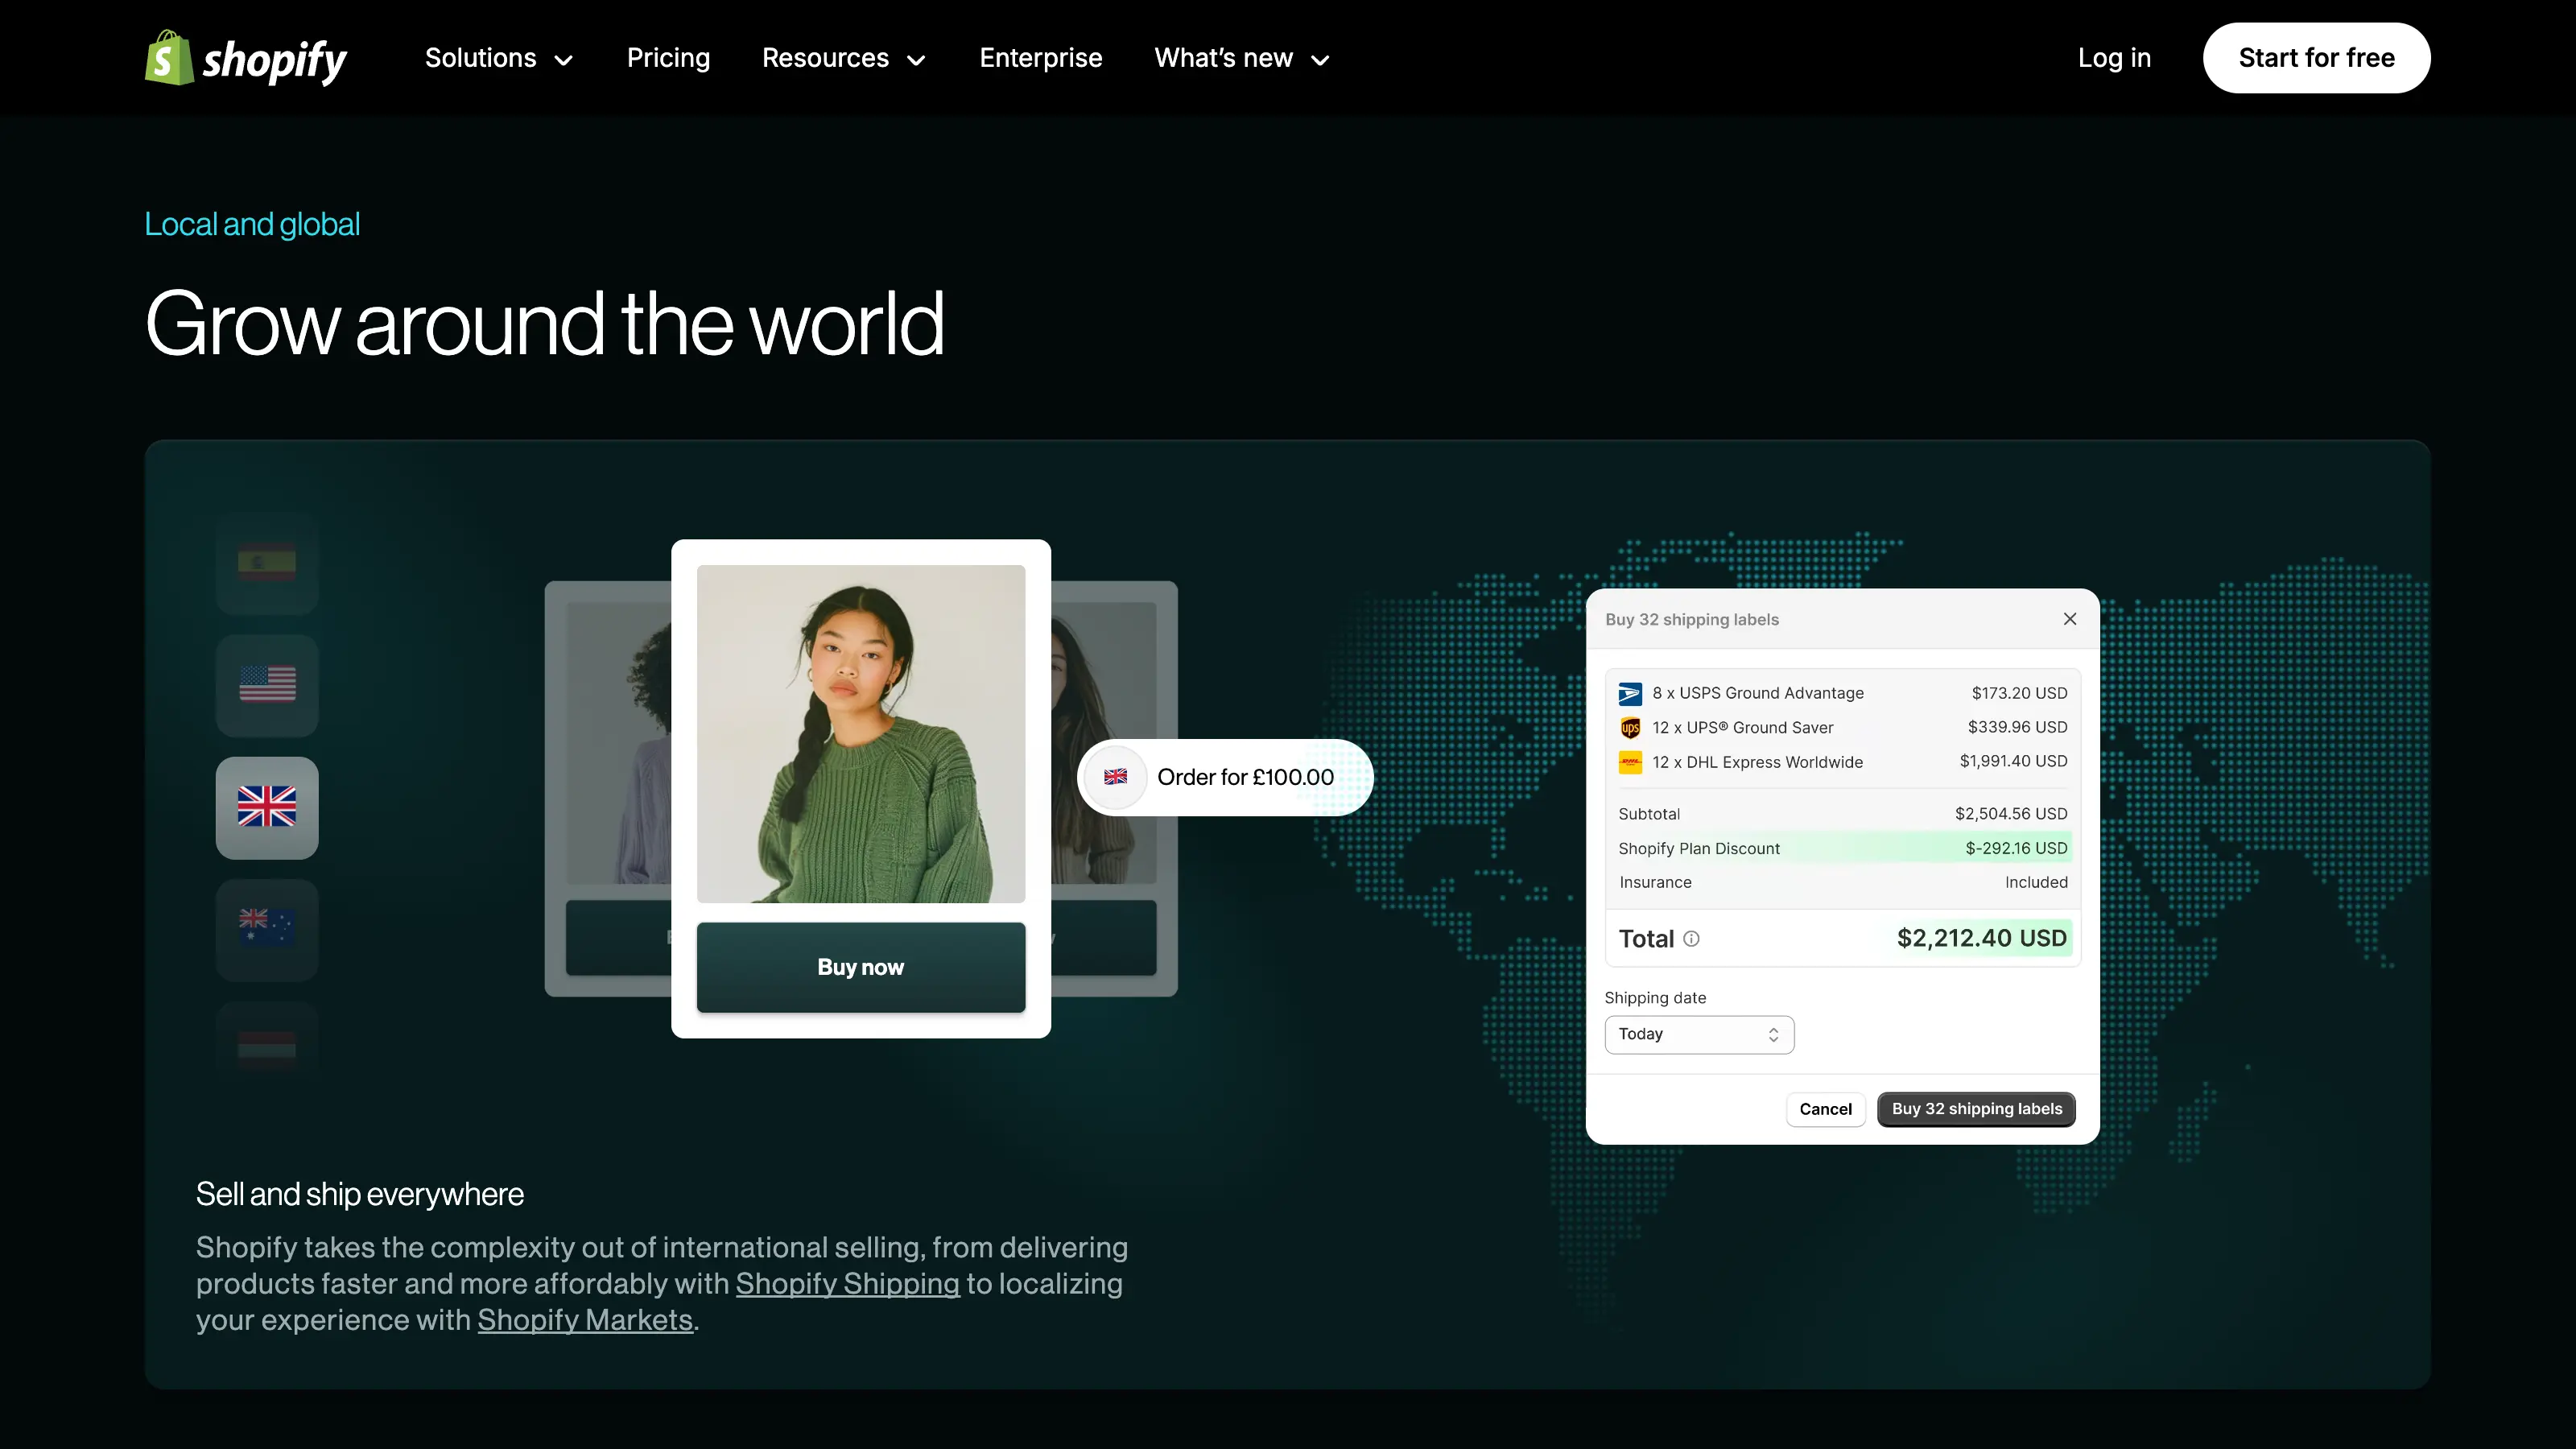
Task: Click the Buy now button
Action: tap(861, 967)
